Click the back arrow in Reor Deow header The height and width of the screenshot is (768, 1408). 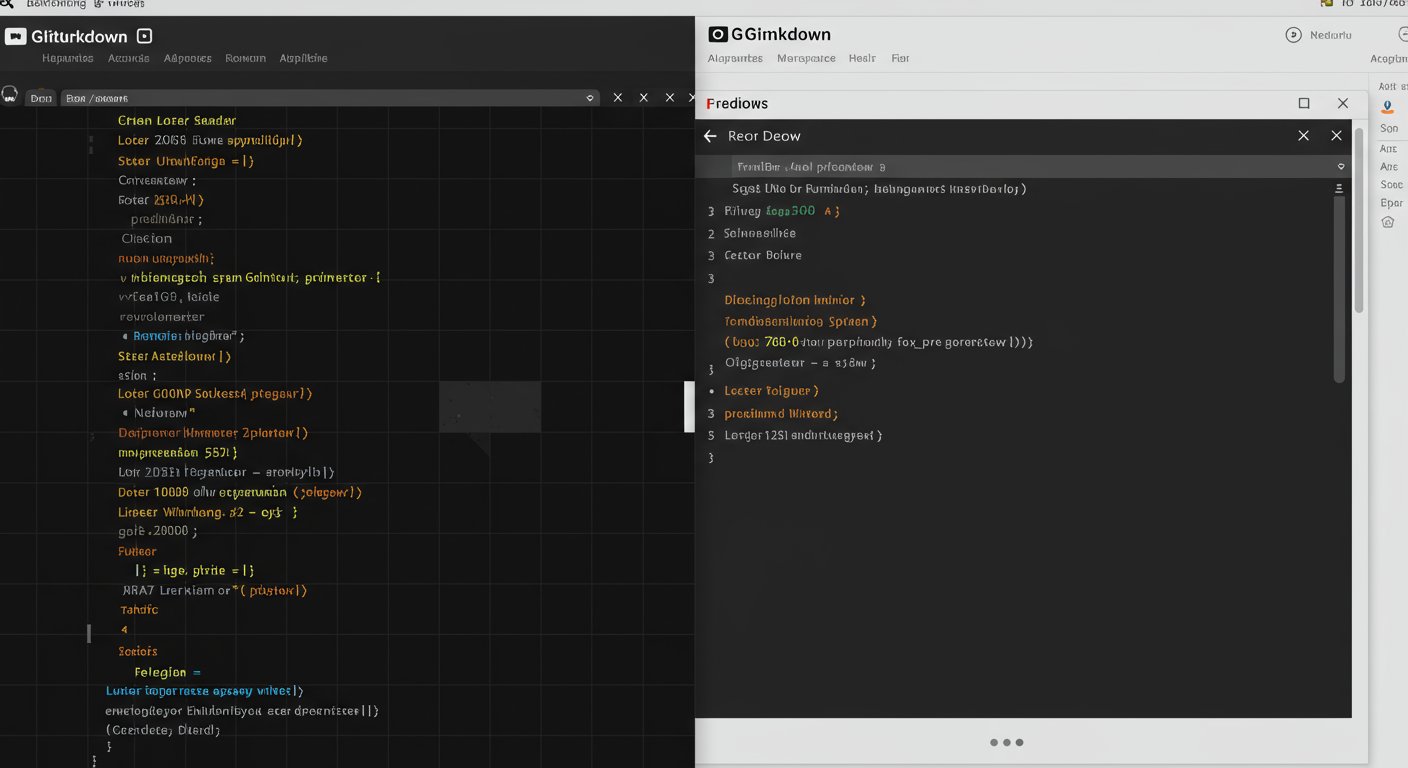[x=710, y=135]
